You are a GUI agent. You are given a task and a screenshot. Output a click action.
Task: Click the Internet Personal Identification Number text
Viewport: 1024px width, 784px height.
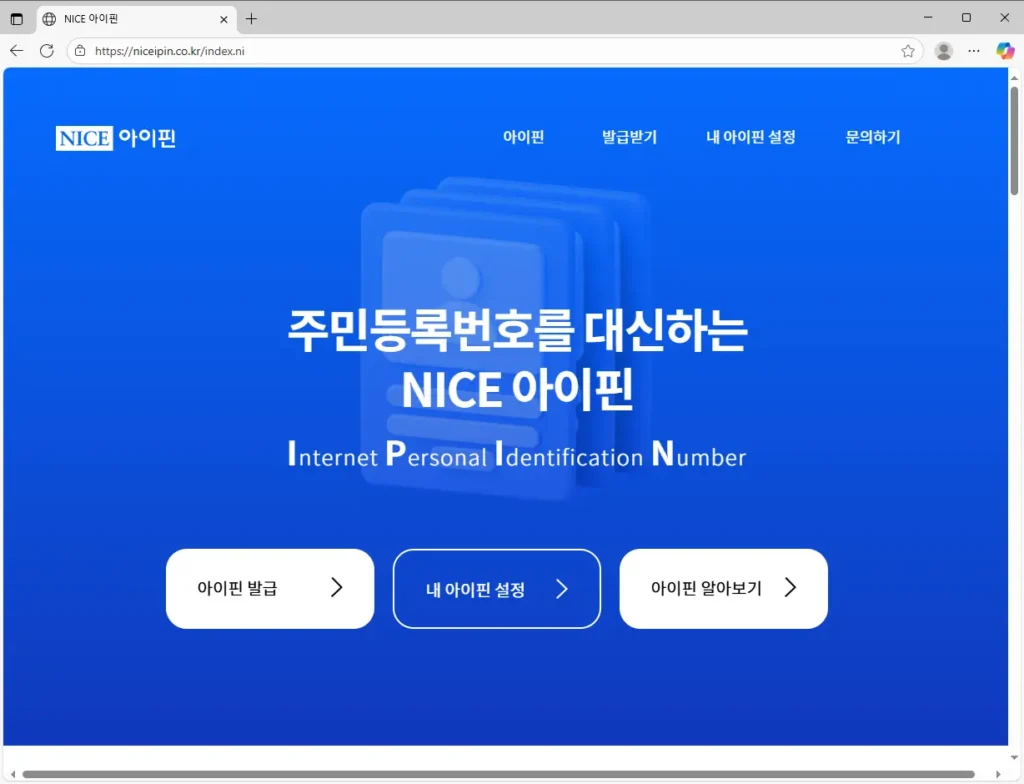click(517, 454)
